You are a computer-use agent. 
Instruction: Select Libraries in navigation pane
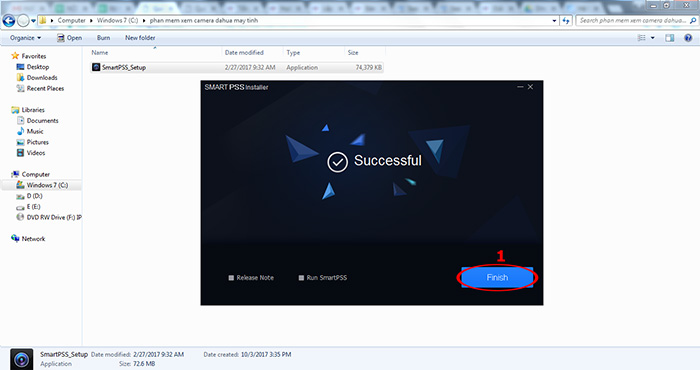pyautogui.click(x=33, y=110)
